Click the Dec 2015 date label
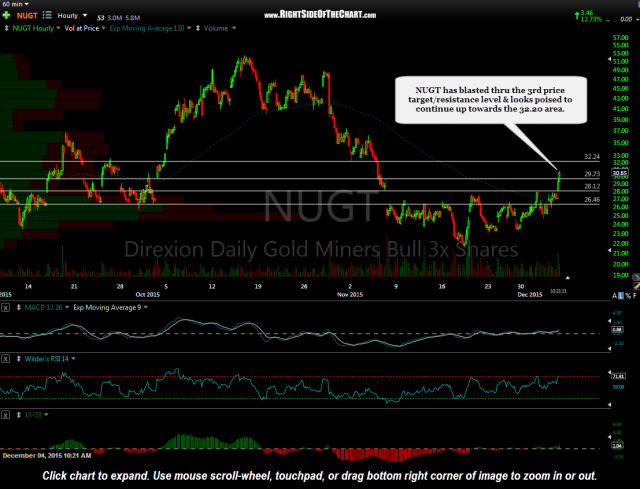640x489 pixels. pyautogui.click(x=530, y=295)
